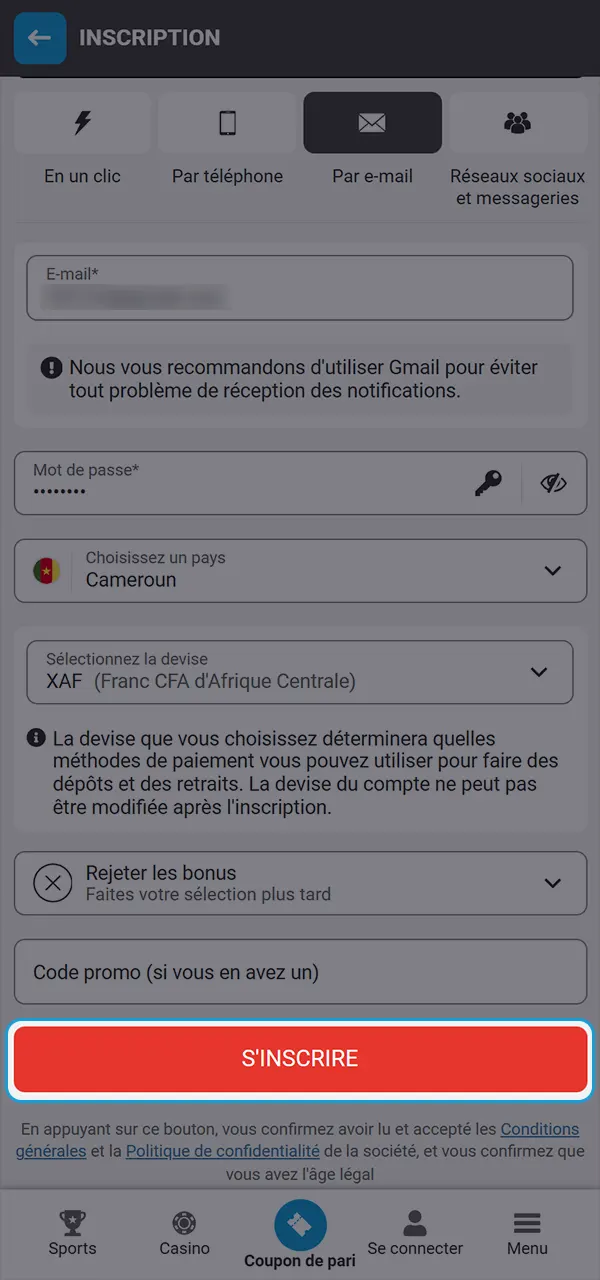Click the back arrow button
Viewport: 600px width, 1280px height.
point(40,38)
